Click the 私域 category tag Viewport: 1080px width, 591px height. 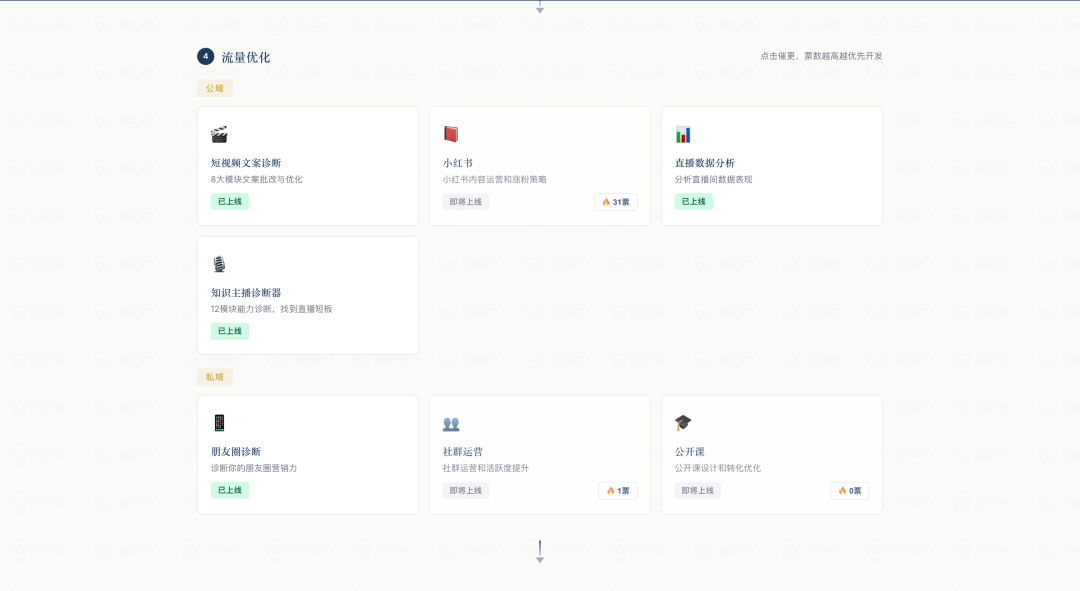pos(215,377)
